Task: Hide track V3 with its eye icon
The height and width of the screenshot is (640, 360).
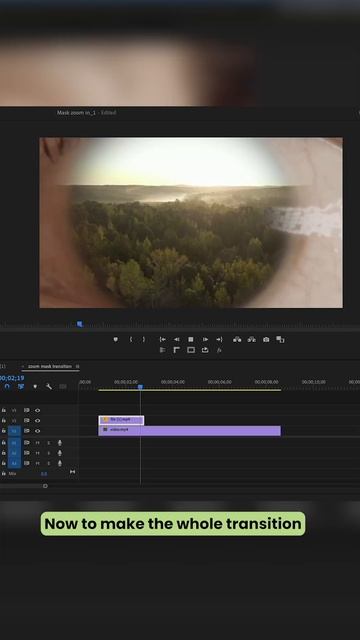Action: point(38,410)
